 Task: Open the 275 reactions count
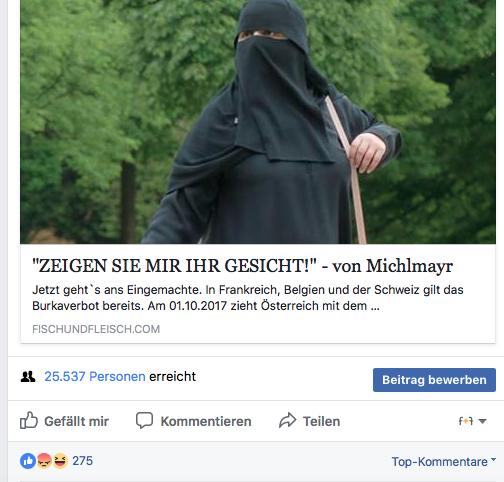point(82,461)
